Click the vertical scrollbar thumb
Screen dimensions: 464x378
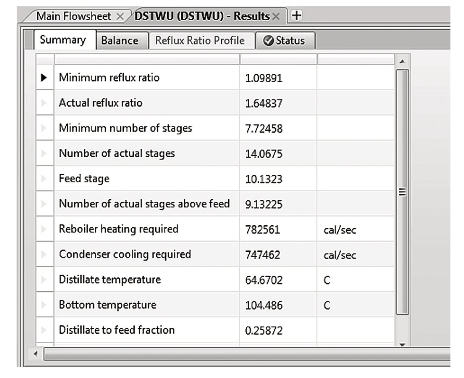click(x=402, y=192)
